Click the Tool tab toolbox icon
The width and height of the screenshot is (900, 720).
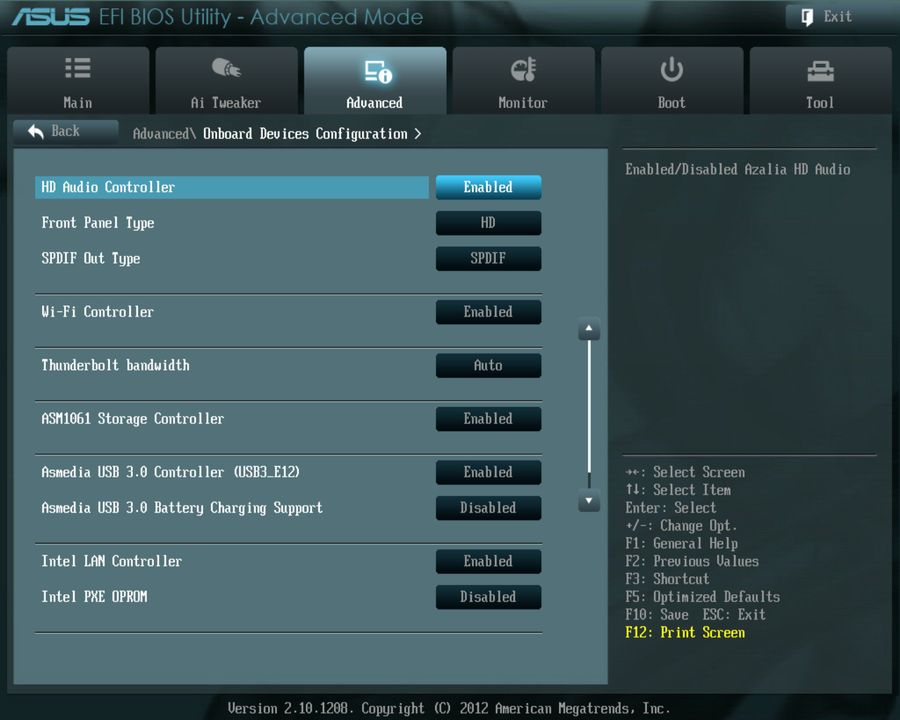[820, 71]
